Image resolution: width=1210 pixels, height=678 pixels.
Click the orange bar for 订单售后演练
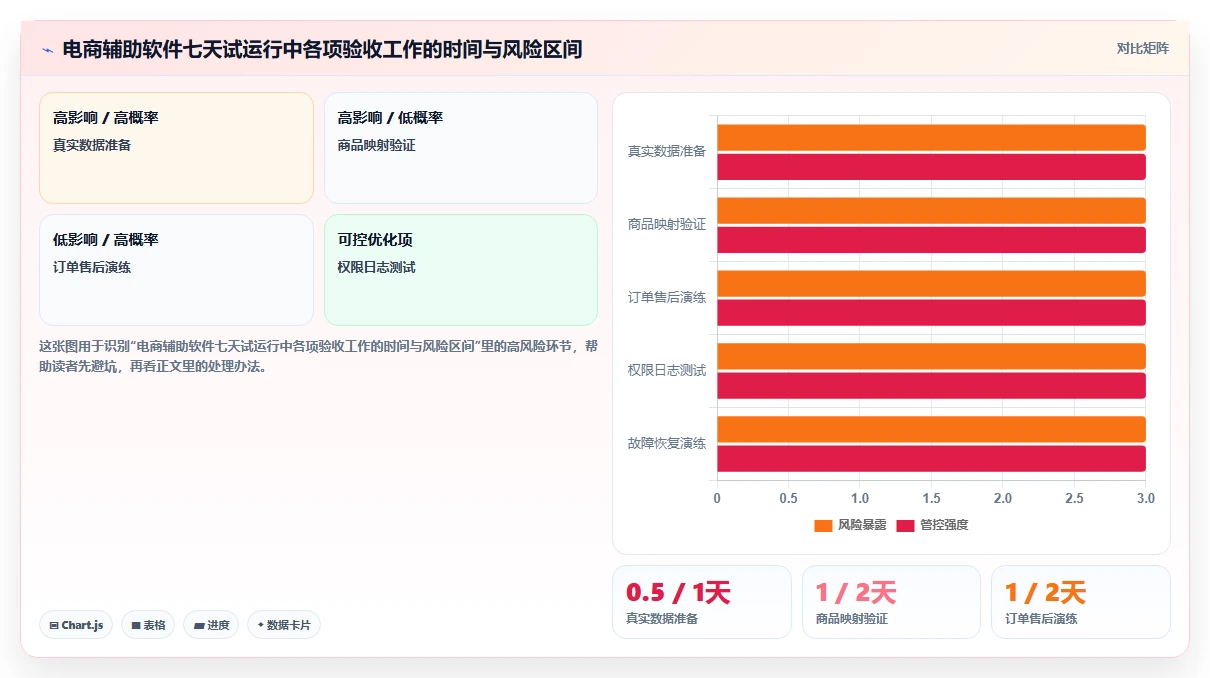click(931, 283)
